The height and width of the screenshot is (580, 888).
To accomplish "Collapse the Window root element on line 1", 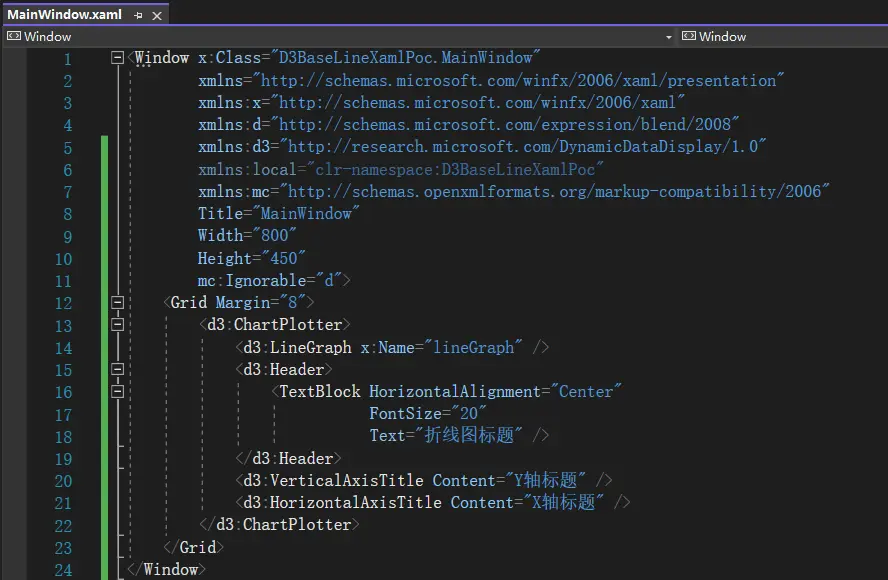I will click(x=118, y=58).
